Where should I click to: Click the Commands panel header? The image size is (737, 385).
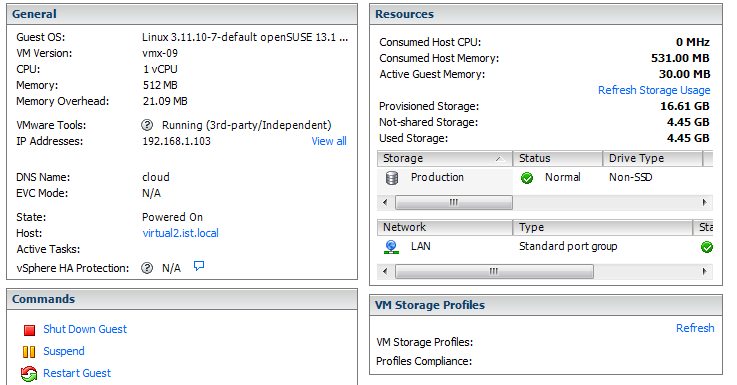[182, 299]
